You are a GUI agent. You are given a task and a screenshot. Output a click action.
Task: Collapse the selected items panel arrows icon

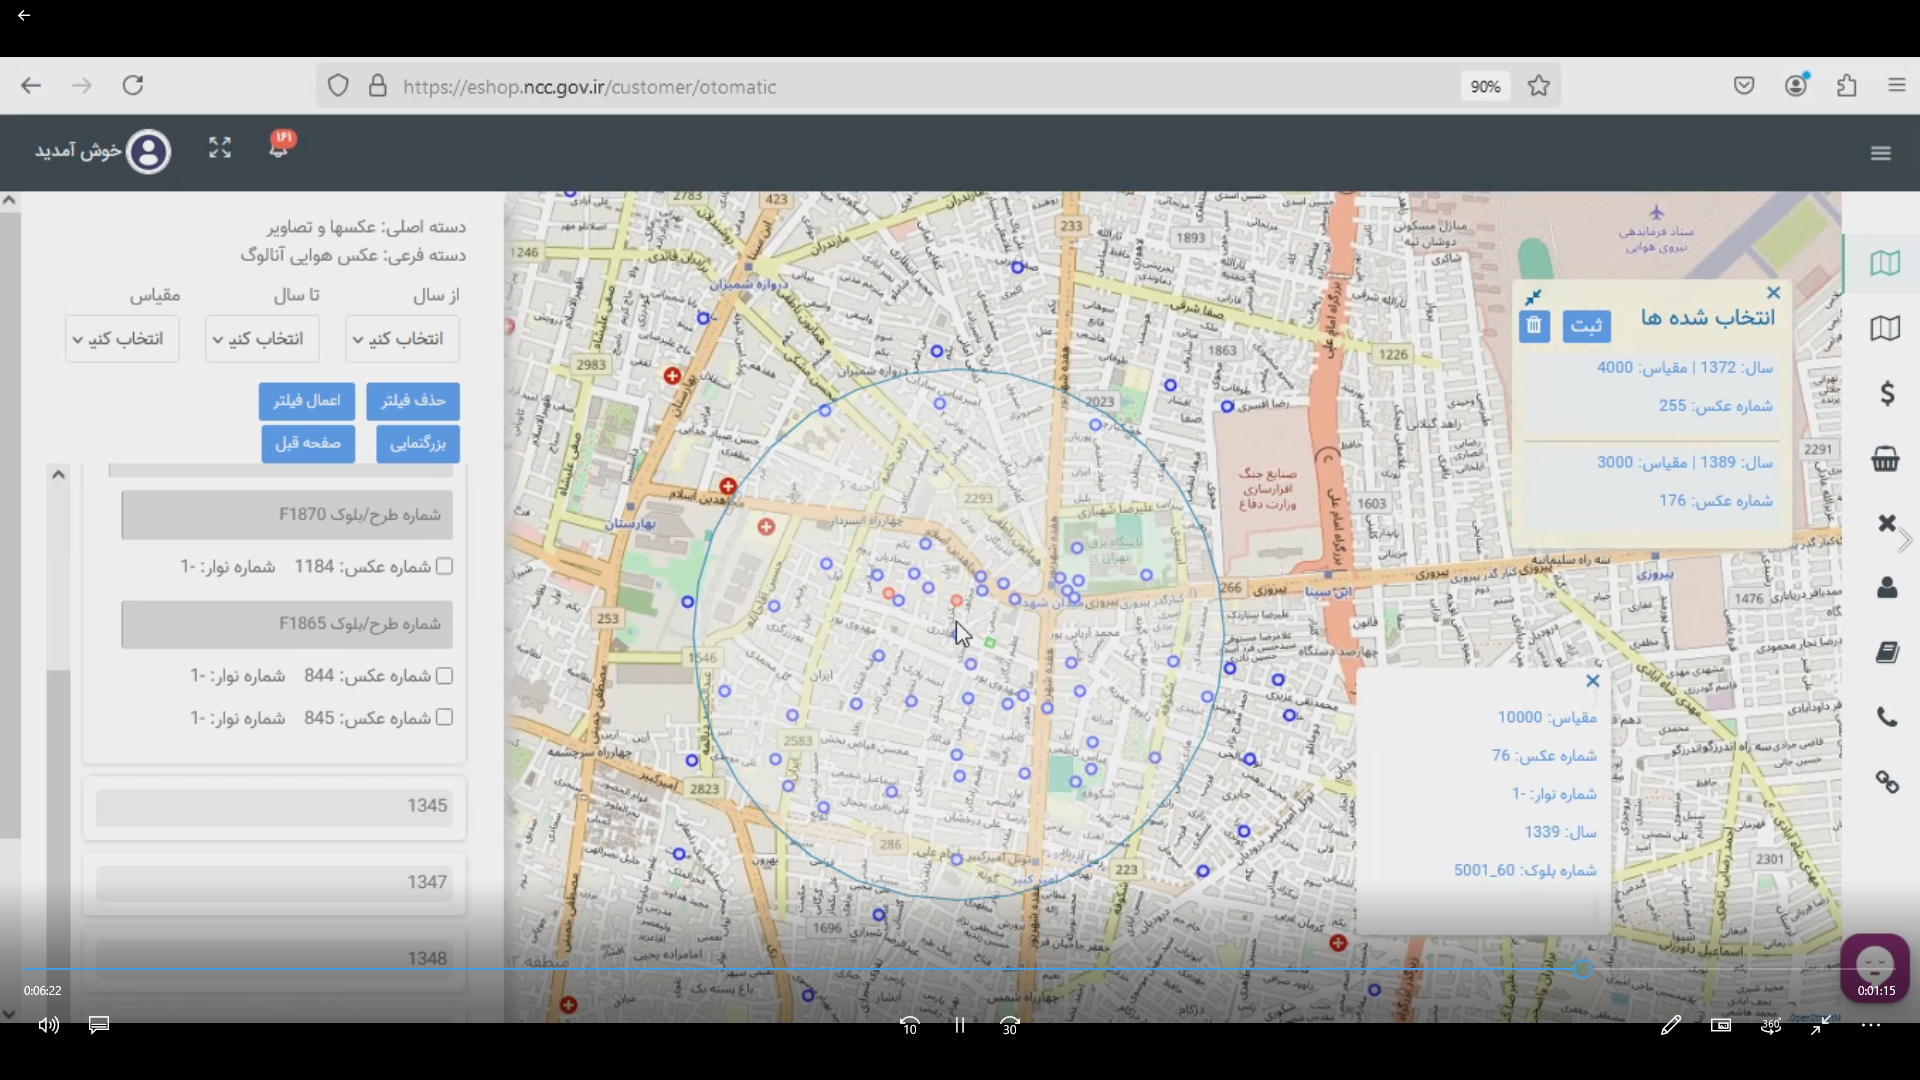[1533, 297]
